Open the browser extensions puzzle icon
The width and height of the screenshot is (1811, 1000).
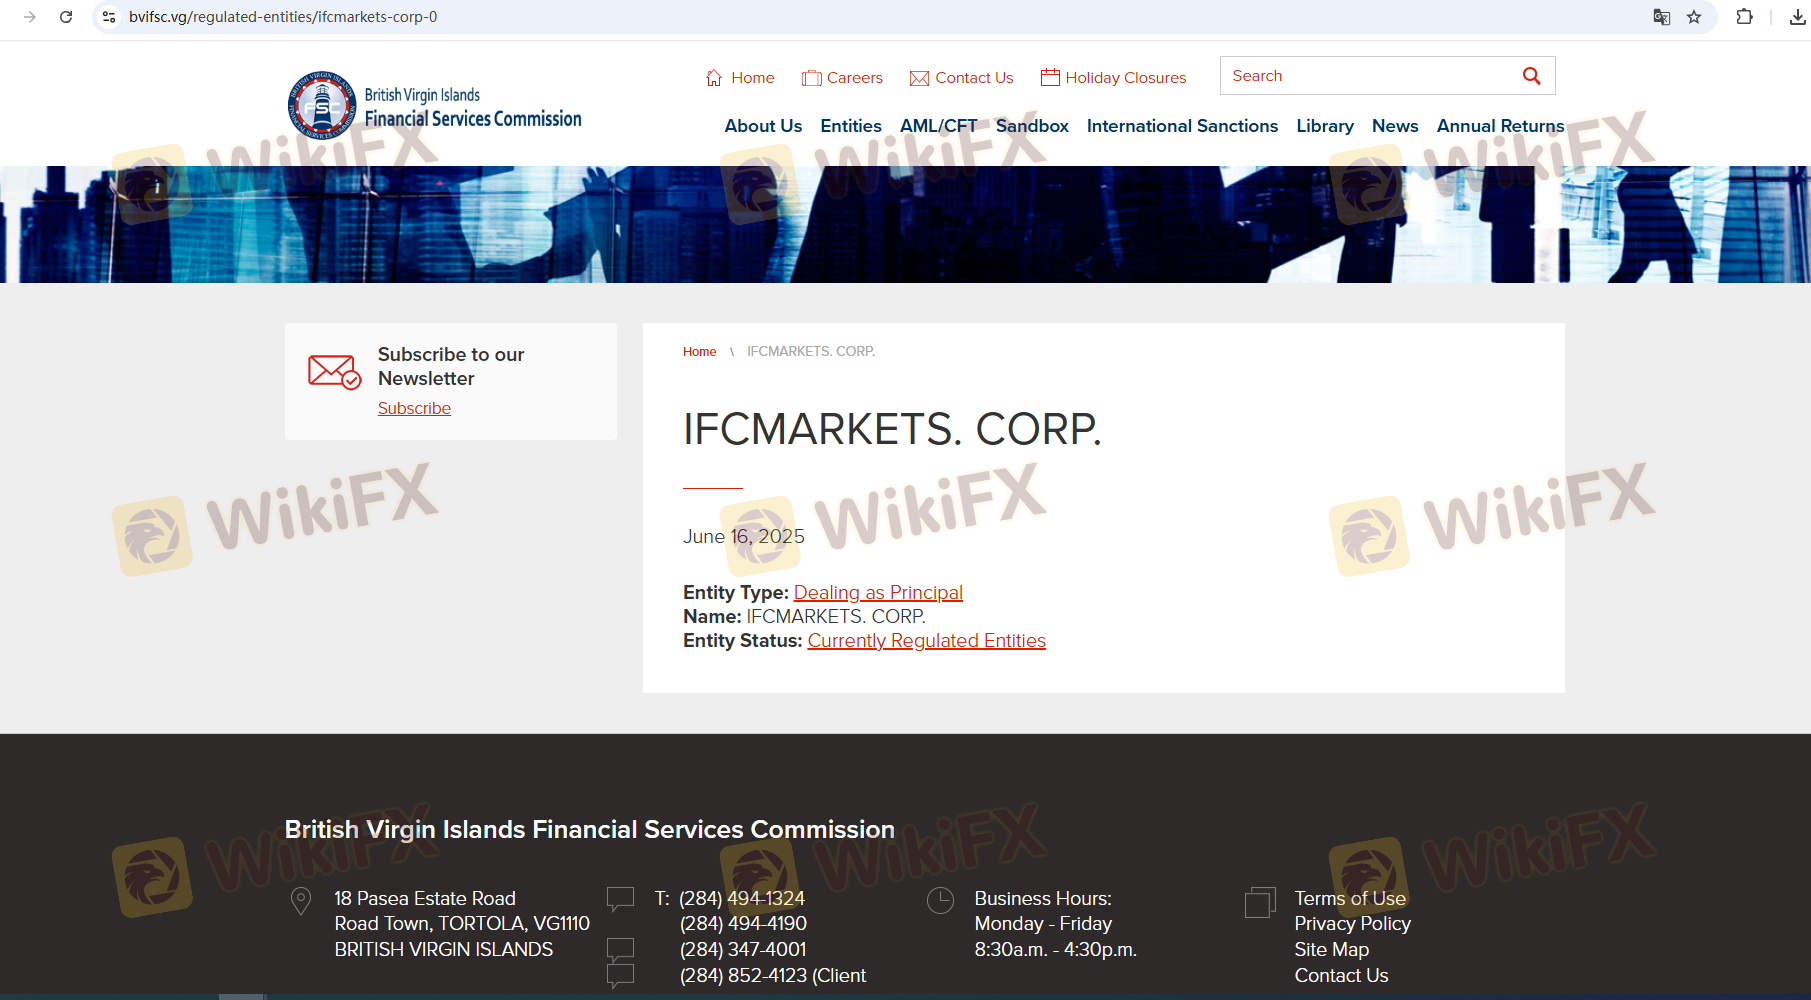(1745, 17)
